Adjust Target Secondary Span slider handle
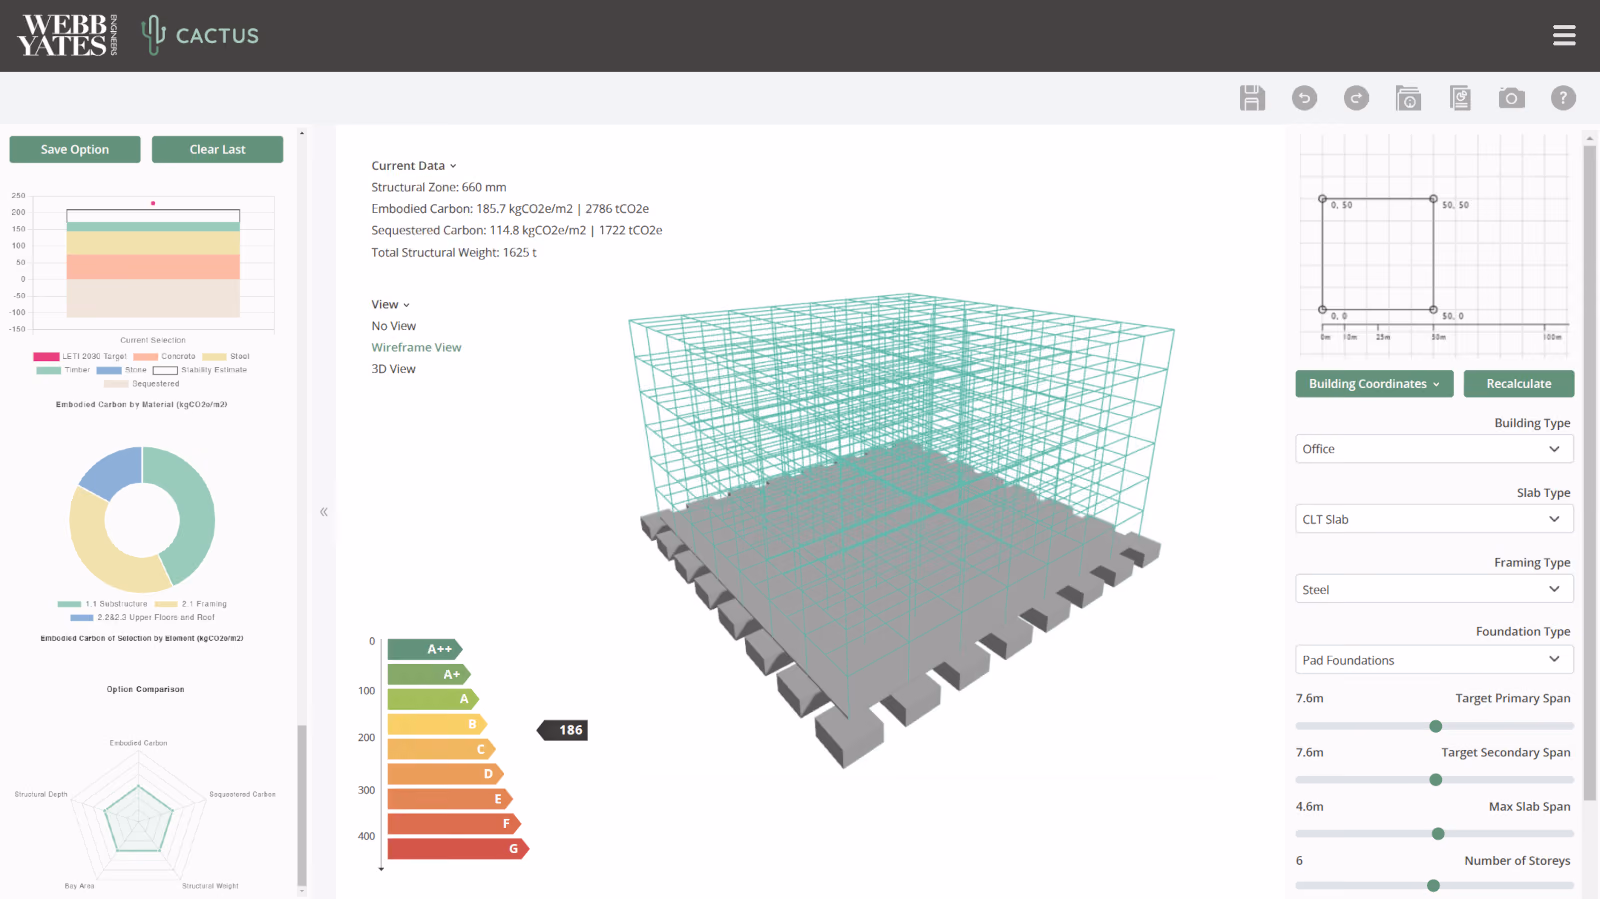 coord(1436,780)
